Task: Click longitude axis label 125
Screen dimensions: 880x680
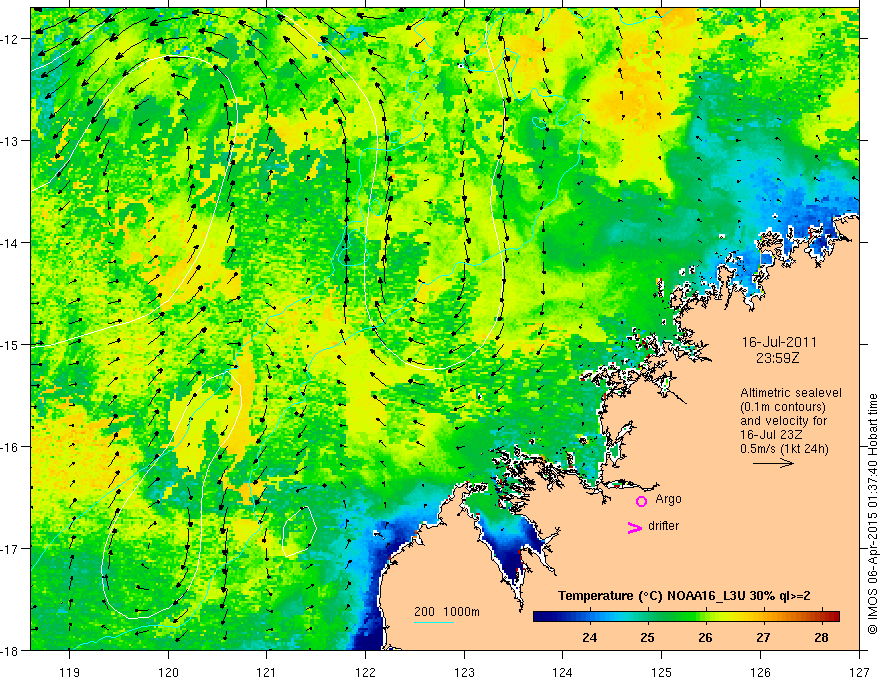Action: 662,672
